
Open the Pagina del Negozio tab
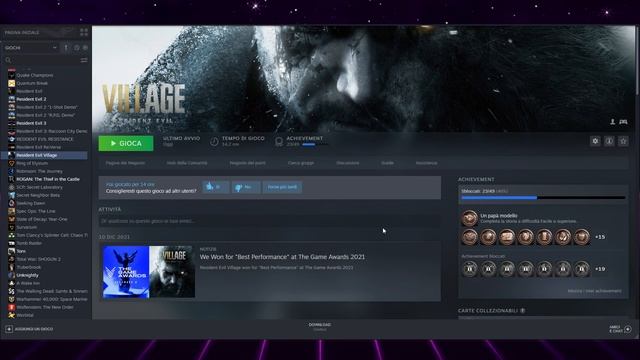tap(125, 163)
